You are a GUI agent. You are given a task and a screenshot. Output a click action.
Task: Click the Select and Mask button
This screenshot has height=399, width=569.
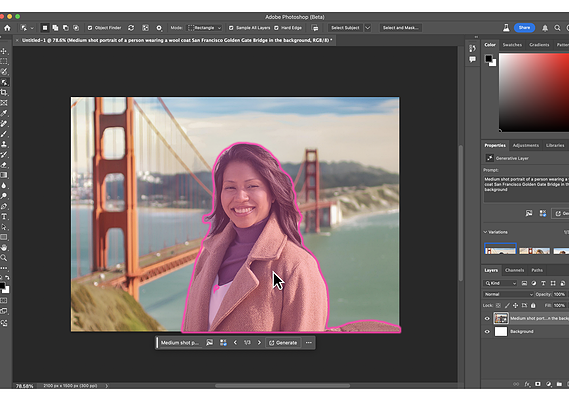click(x=401, y=28)
